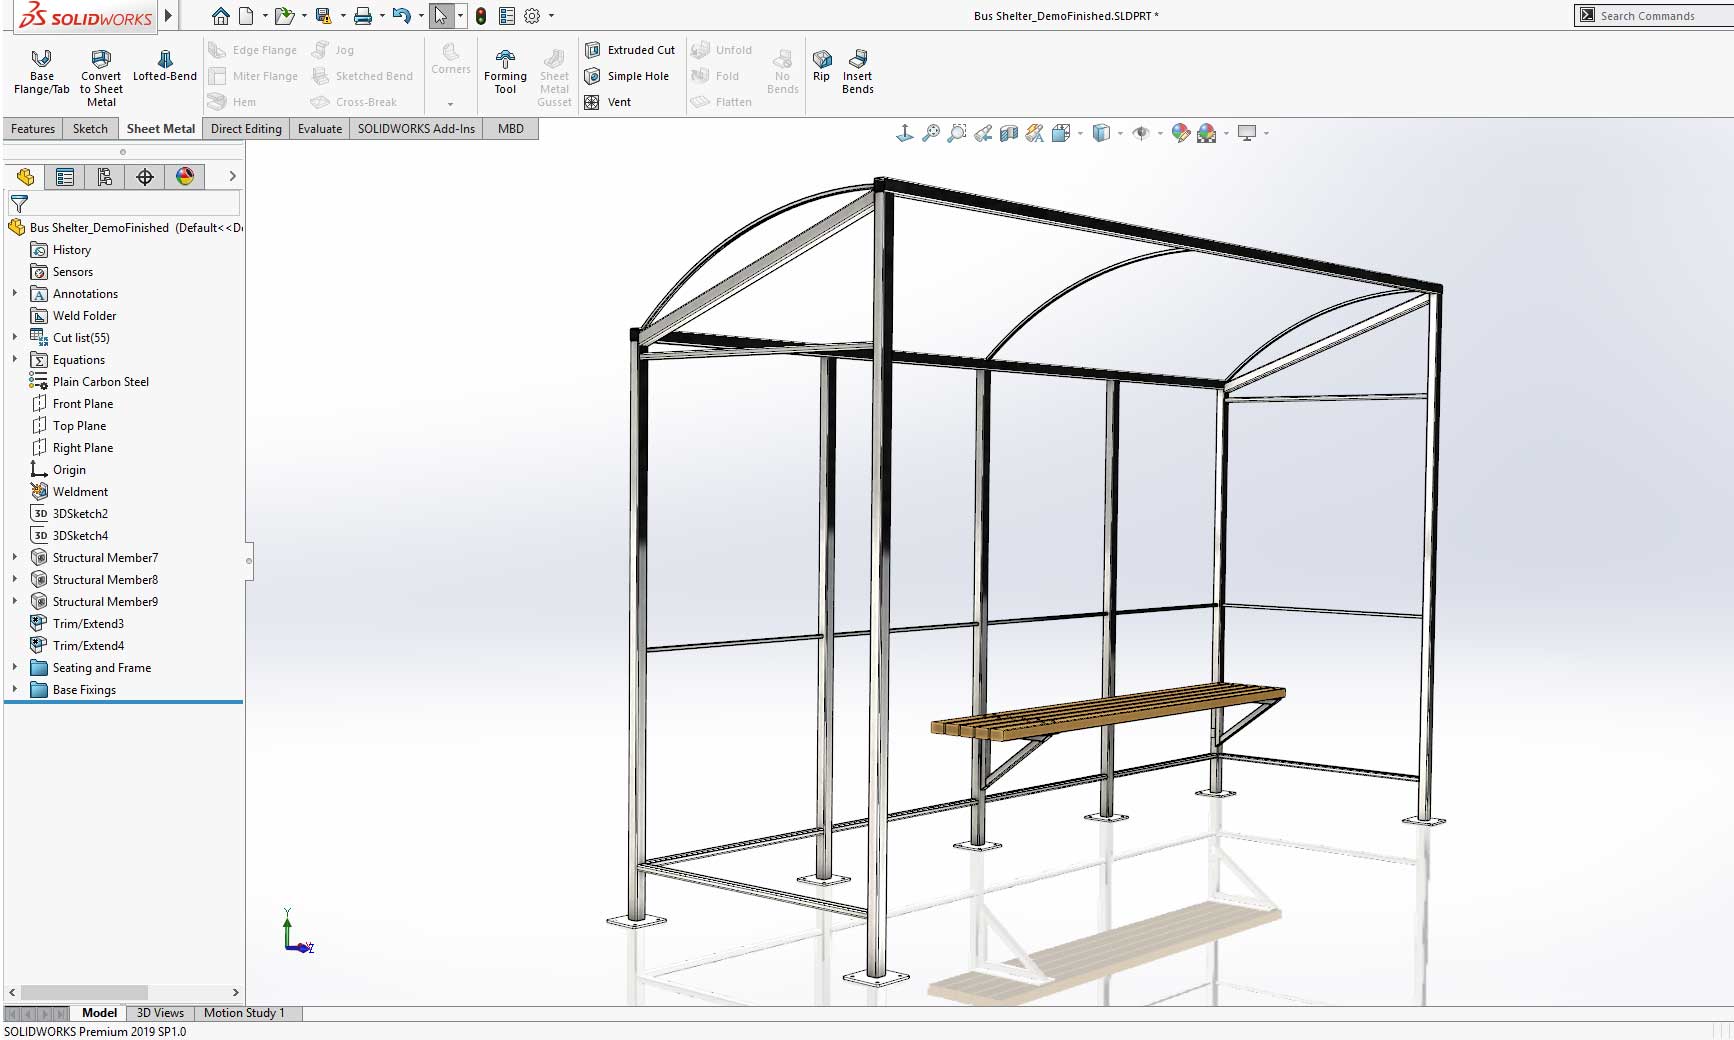The height and width of the screenshot is (1040, 1734).
Task: Open the ConfigurationManager panel
Action: click(104, 177)
